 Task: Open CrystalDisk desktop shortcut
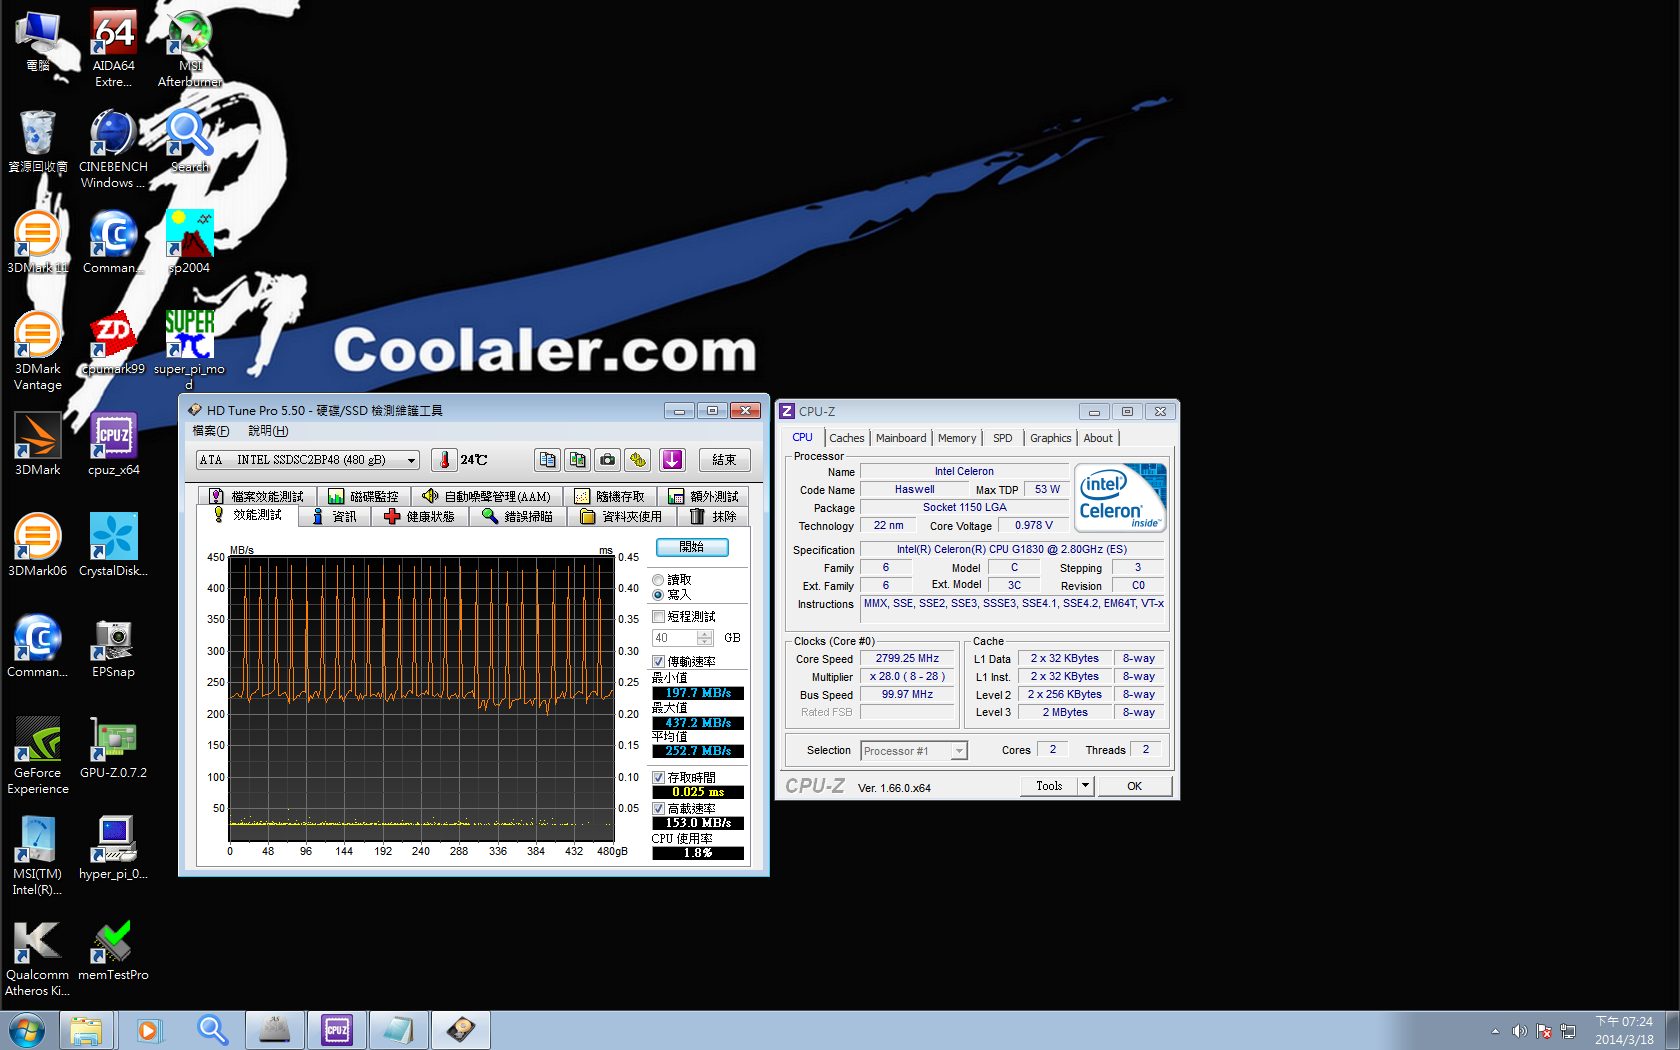[114, 545]
